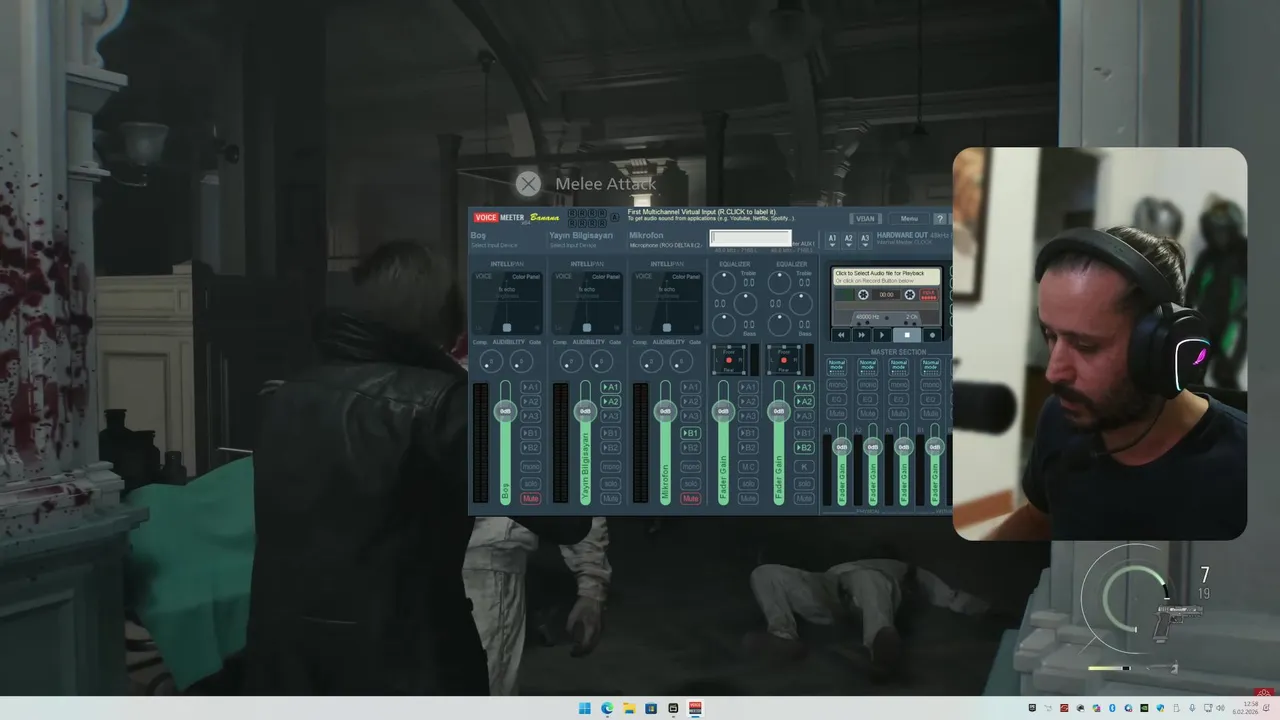
Task: Open the help question mark button
Action: pos(939,218)
